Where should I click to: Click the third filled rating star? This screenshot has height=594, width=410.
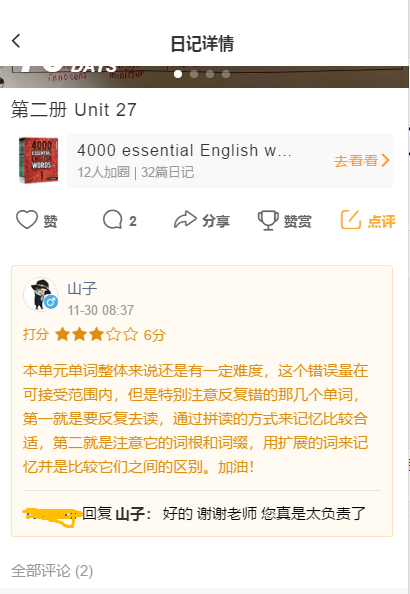96,335
